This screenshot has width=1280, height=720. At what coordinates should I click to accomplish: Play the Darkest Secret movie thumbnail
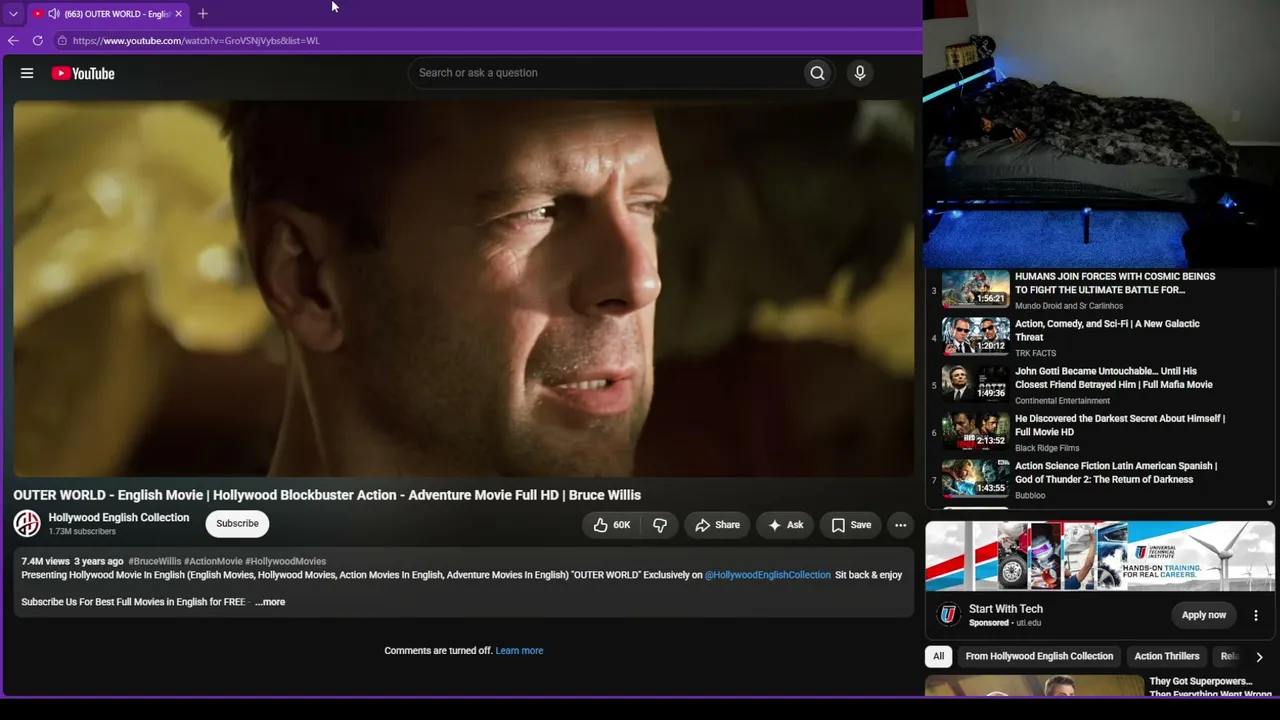pos(976,432)
